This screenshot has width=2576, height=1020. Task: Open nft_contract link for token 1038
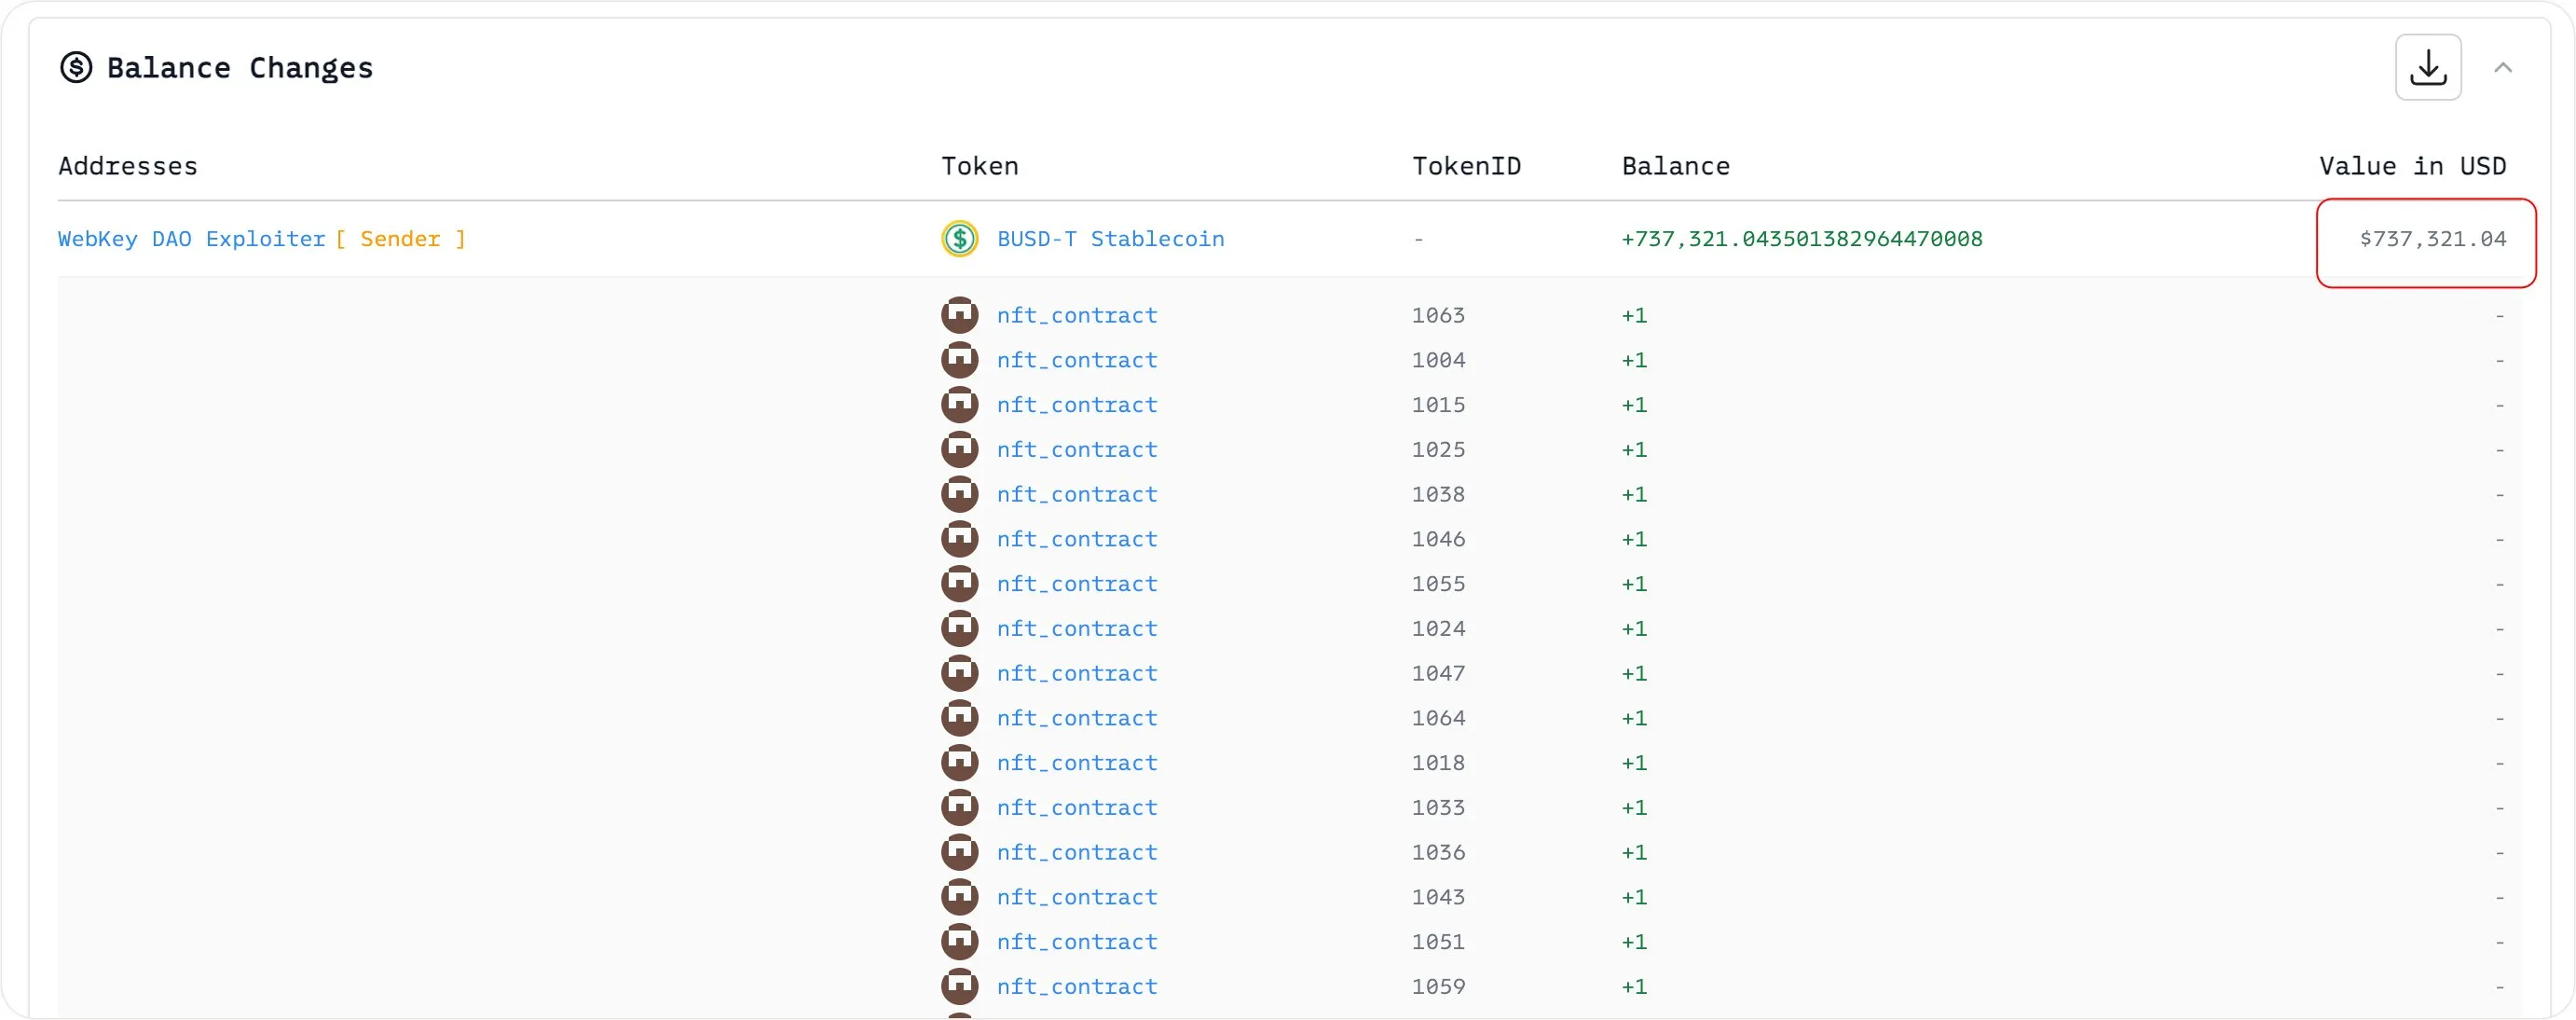pyautogui.click(x=1077, y=494)
